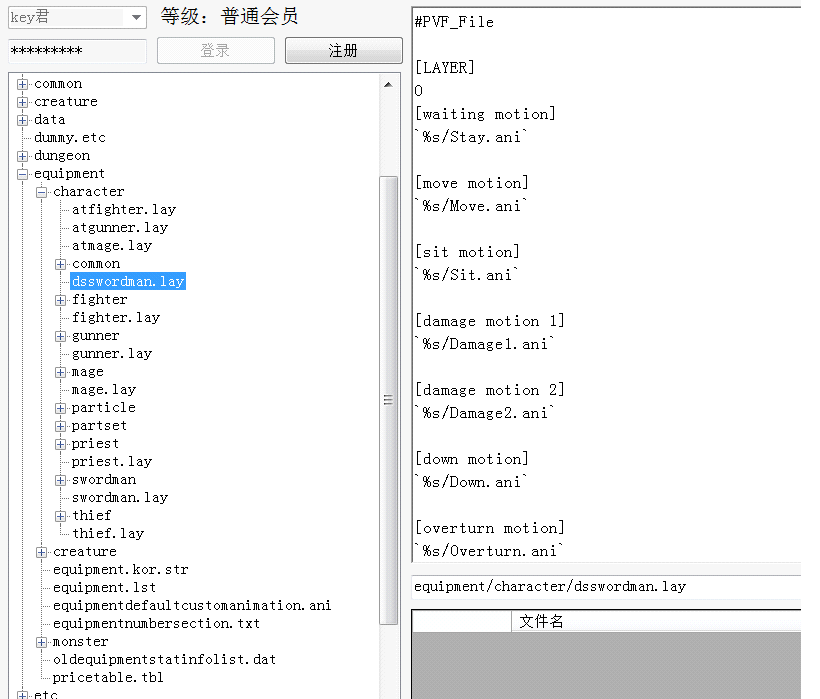Expand the creature root folder node
The height and width of the screenshot is (699, 820).
coord(22,102)
